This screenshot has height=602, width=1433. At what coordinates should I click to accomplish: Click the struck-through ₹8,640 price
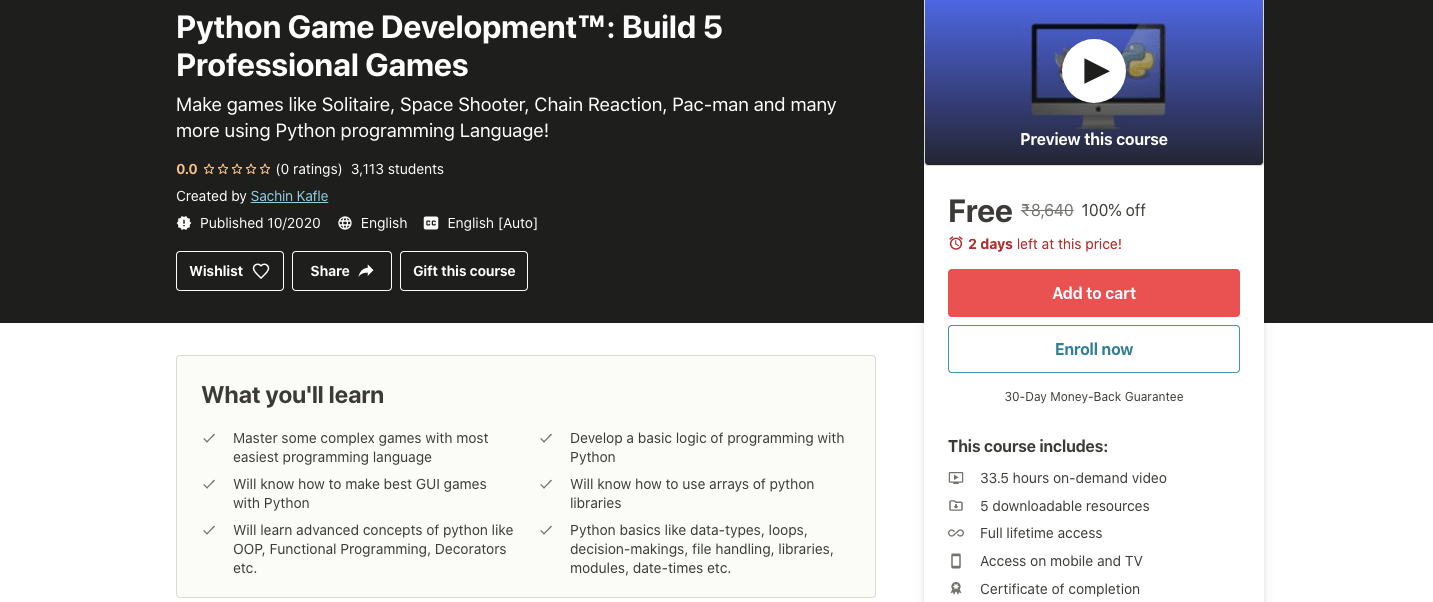click(1047, 210)
